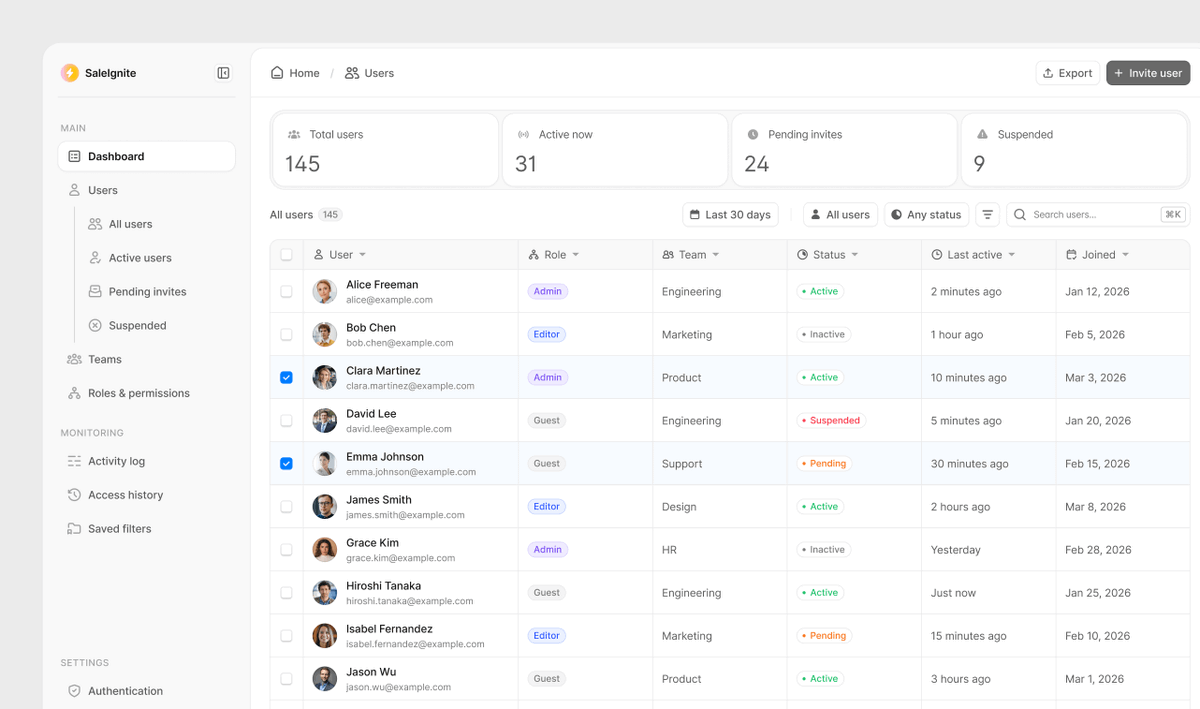Click the SaleIgnite lightning logo

tap(69, 73)
